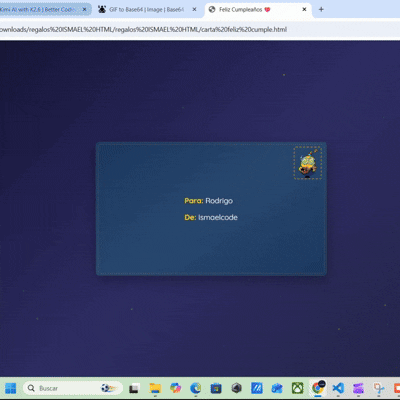Close the Kimi AI tab

(85, 9)
